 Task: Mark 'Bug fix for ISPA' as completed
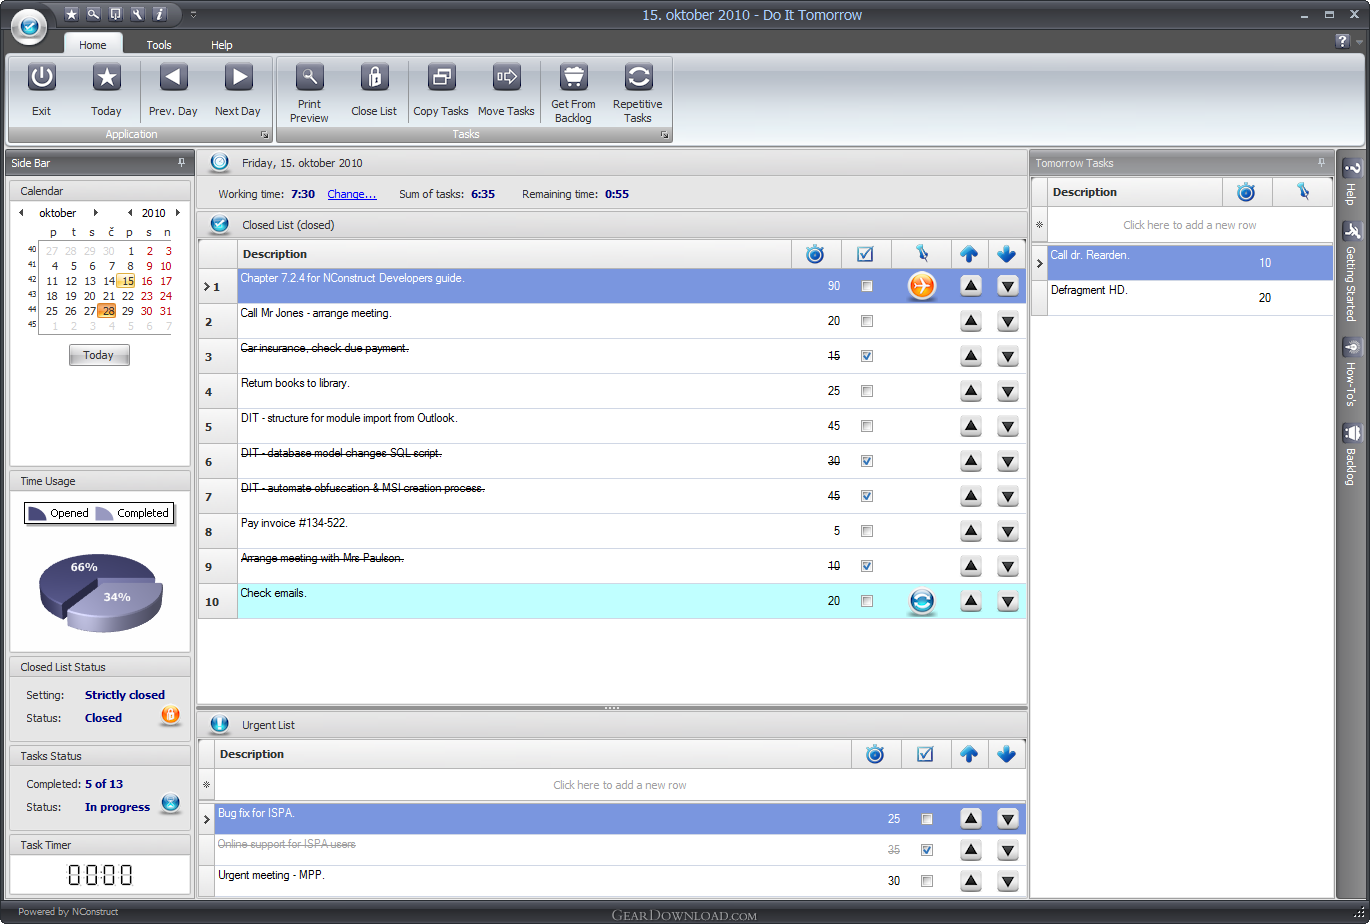[927, 819]
